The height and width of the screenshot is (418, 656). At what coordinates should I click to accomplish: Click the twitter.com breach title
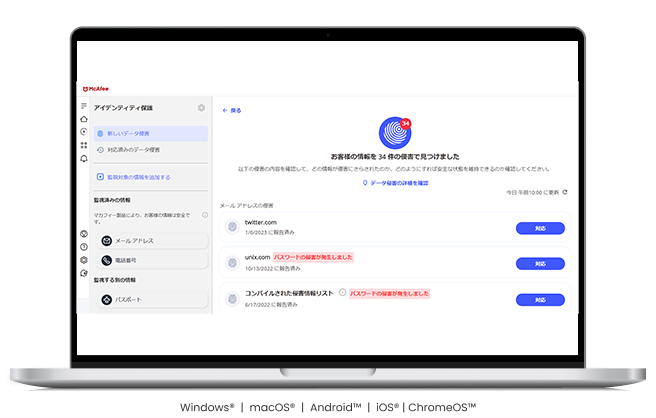tap(261, 223)
